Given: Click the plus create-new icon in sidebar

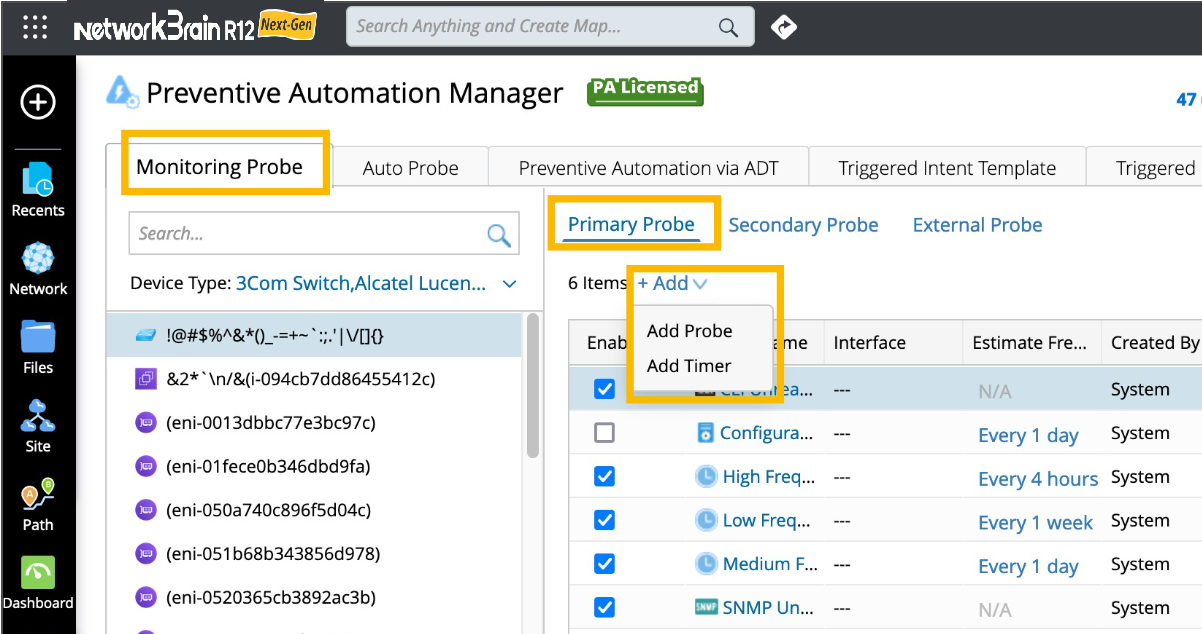Looking at the screenshot, I should coord(38,102).
